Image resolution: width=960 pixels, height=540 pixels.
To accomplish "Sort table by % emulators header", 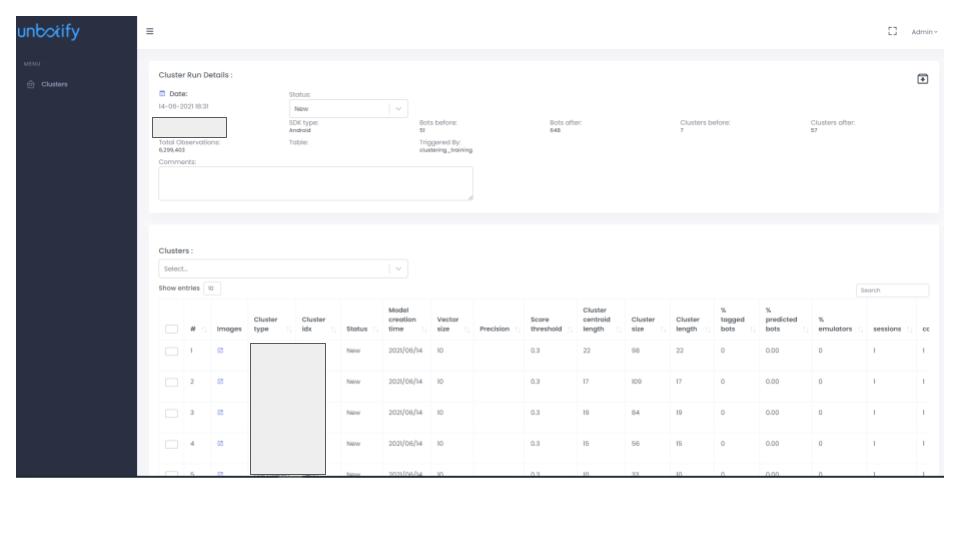I will (835, 324).
